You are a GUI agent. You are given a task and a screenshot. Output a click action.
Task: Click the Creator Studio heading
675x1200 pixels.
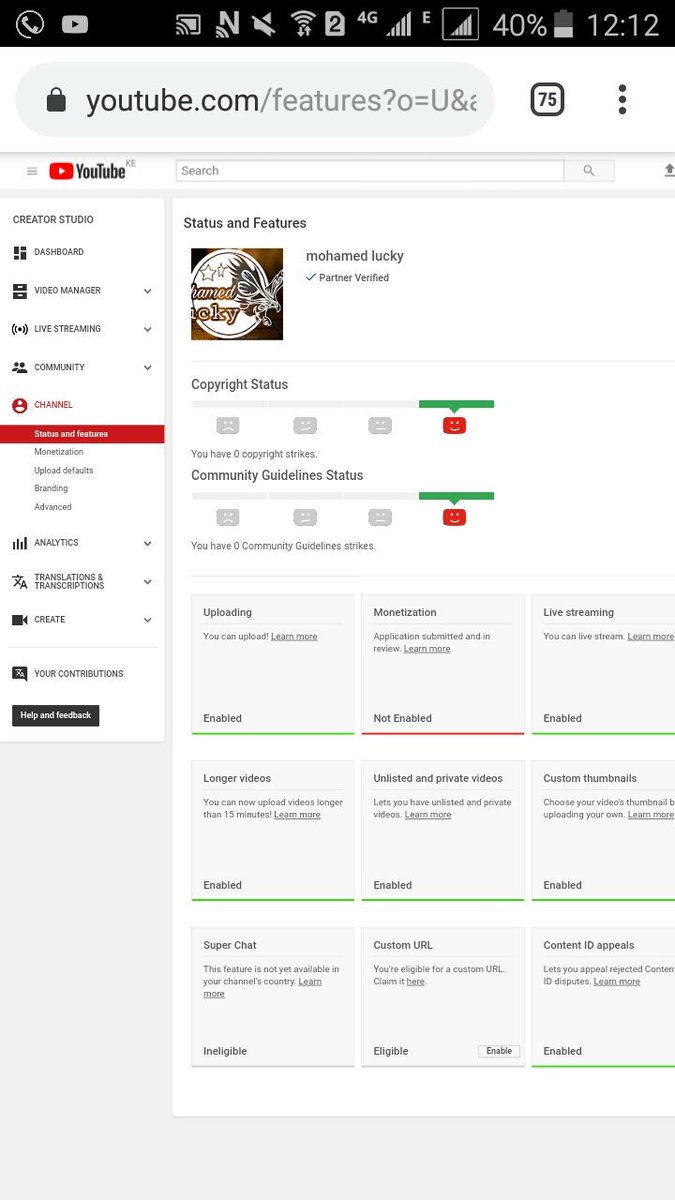[53, 220]
